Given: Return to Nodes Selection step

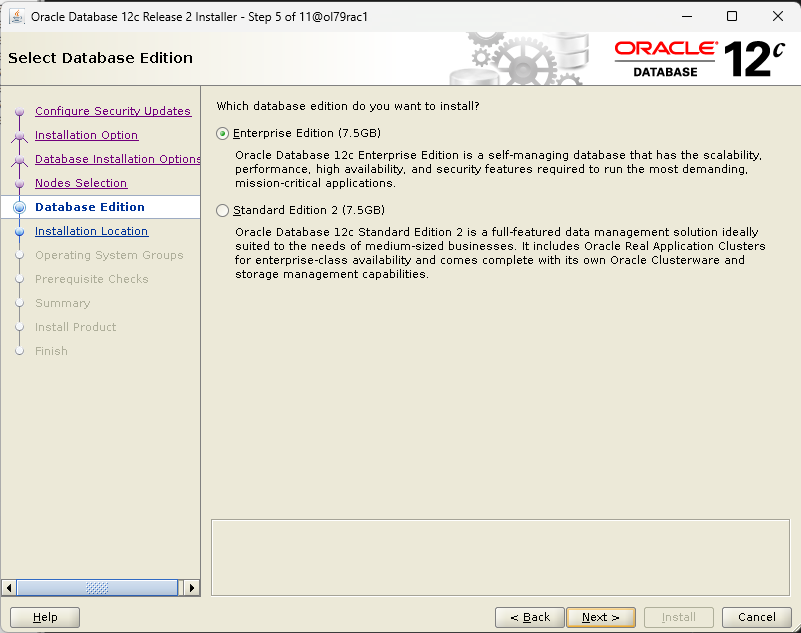Looking at the screenshot, I should click(81, 183).
